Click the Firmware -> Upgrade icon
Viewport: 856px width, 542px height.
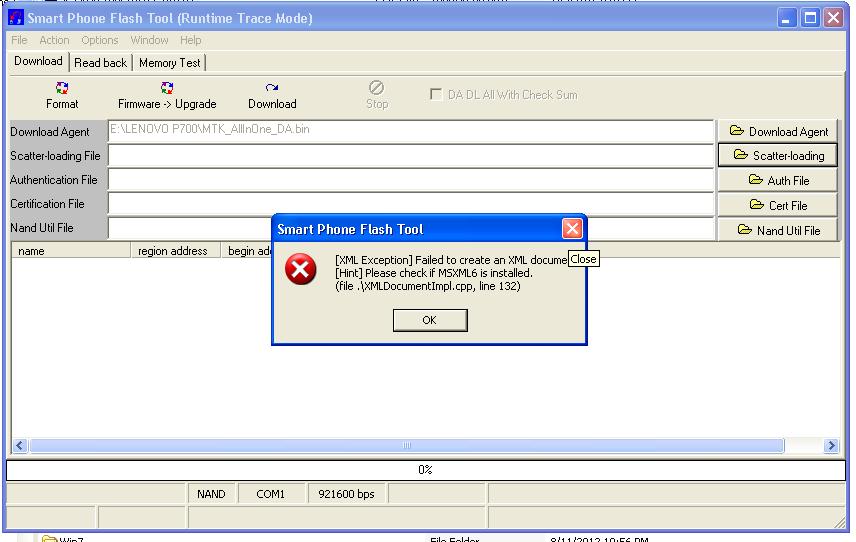pyautogui.click(x=167, y=88)
